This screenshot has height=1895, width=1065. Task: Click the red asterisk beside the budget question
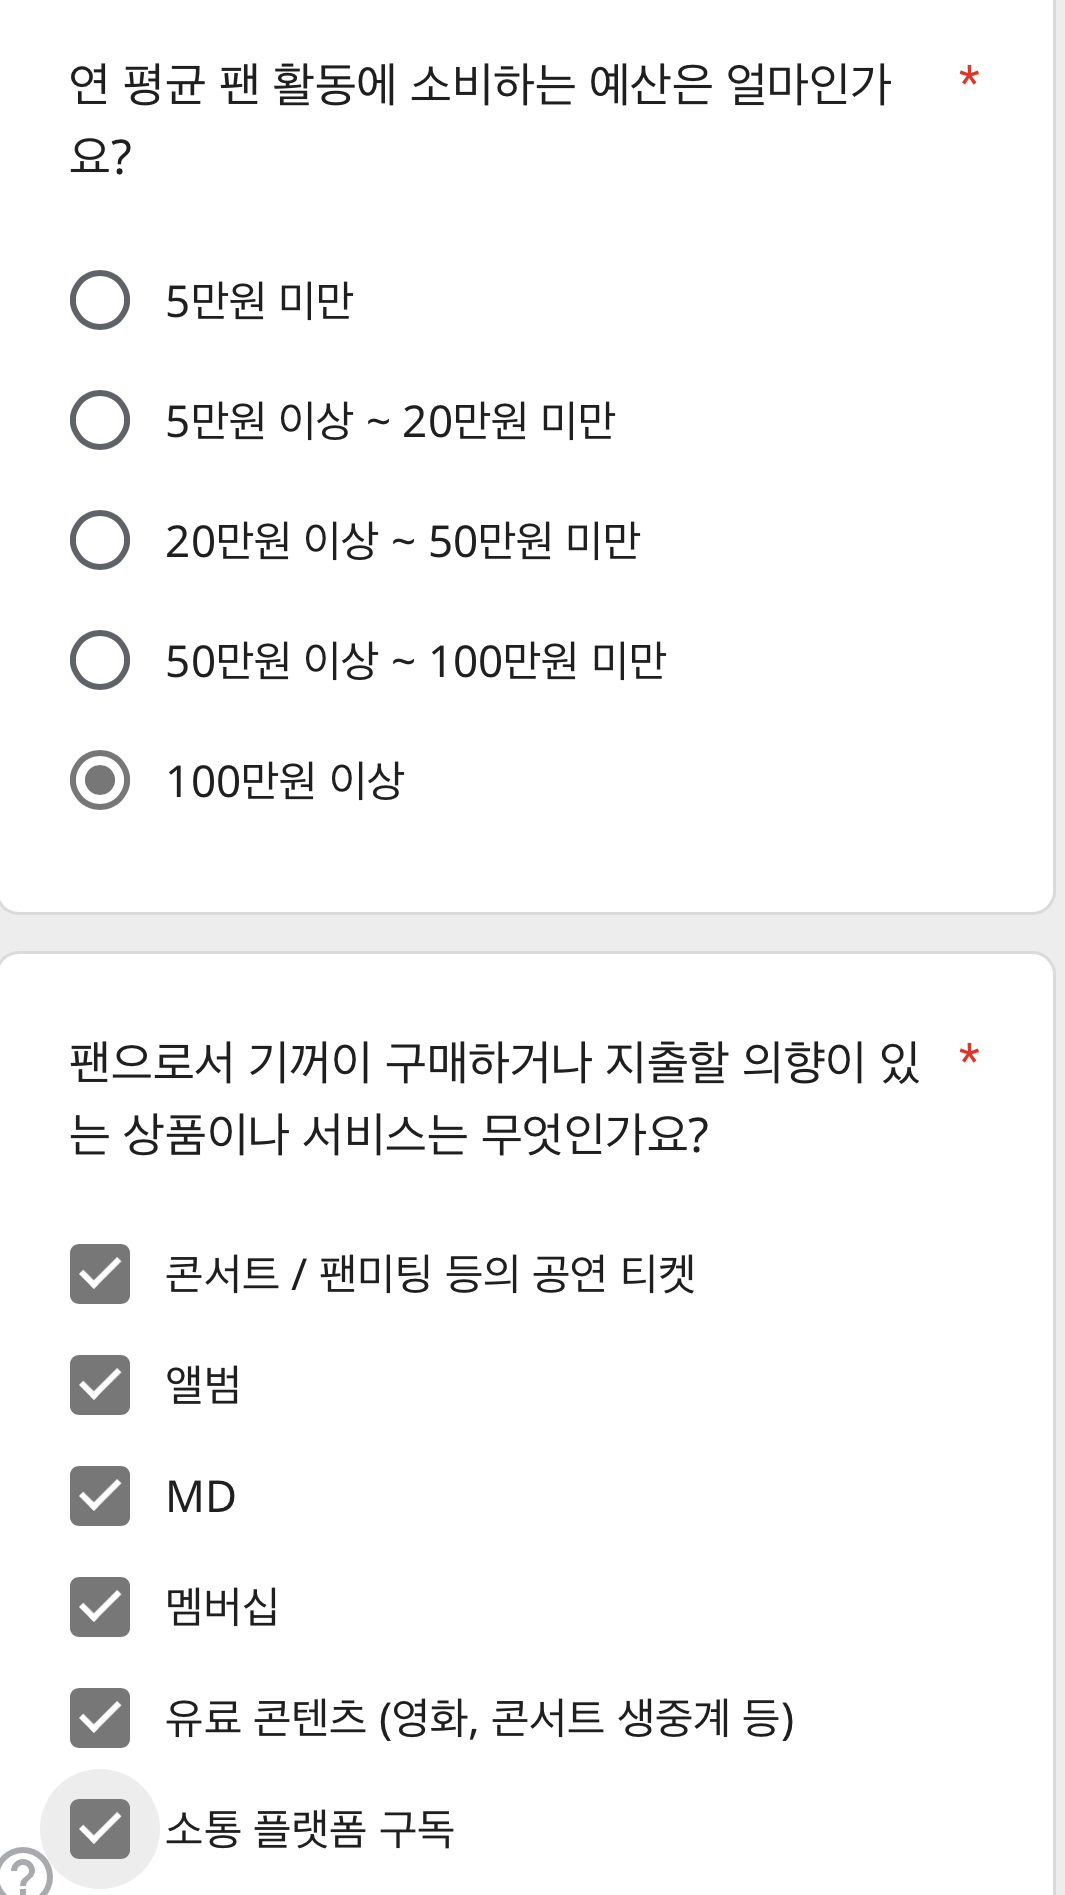pyautogui.click(x=968, y=78)
